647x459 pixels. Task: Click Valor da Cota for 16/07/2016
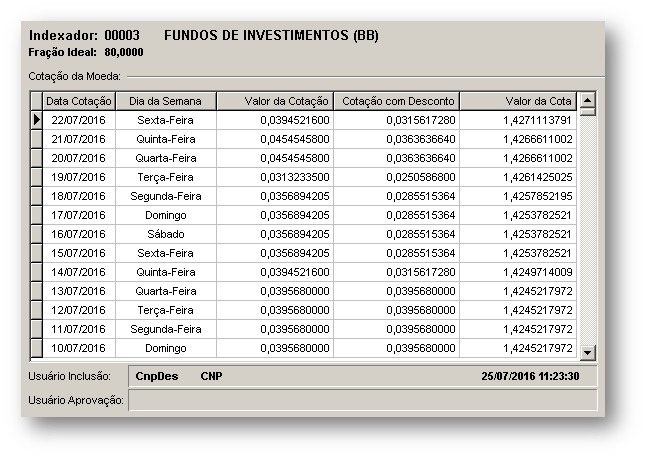click(518, 234)
